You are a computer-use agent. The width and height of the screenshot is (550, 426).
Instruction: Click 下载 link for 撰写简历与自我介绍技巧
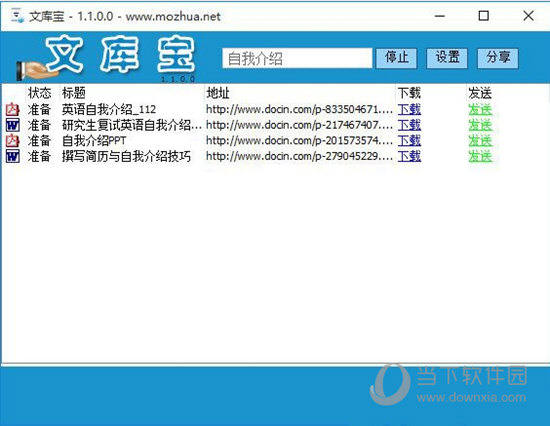point(409,156)
